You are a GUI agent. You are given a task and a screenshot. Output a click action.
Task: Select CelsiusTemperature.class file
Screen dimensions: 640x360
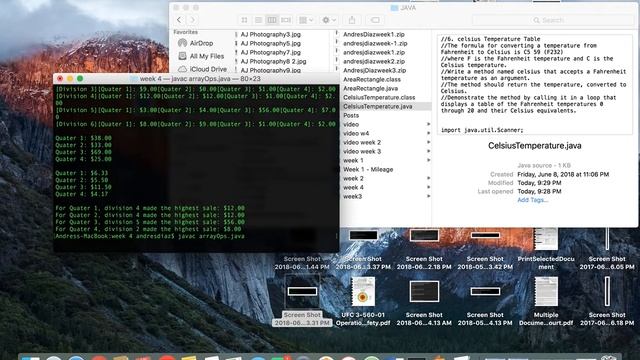tap(379, 97)
